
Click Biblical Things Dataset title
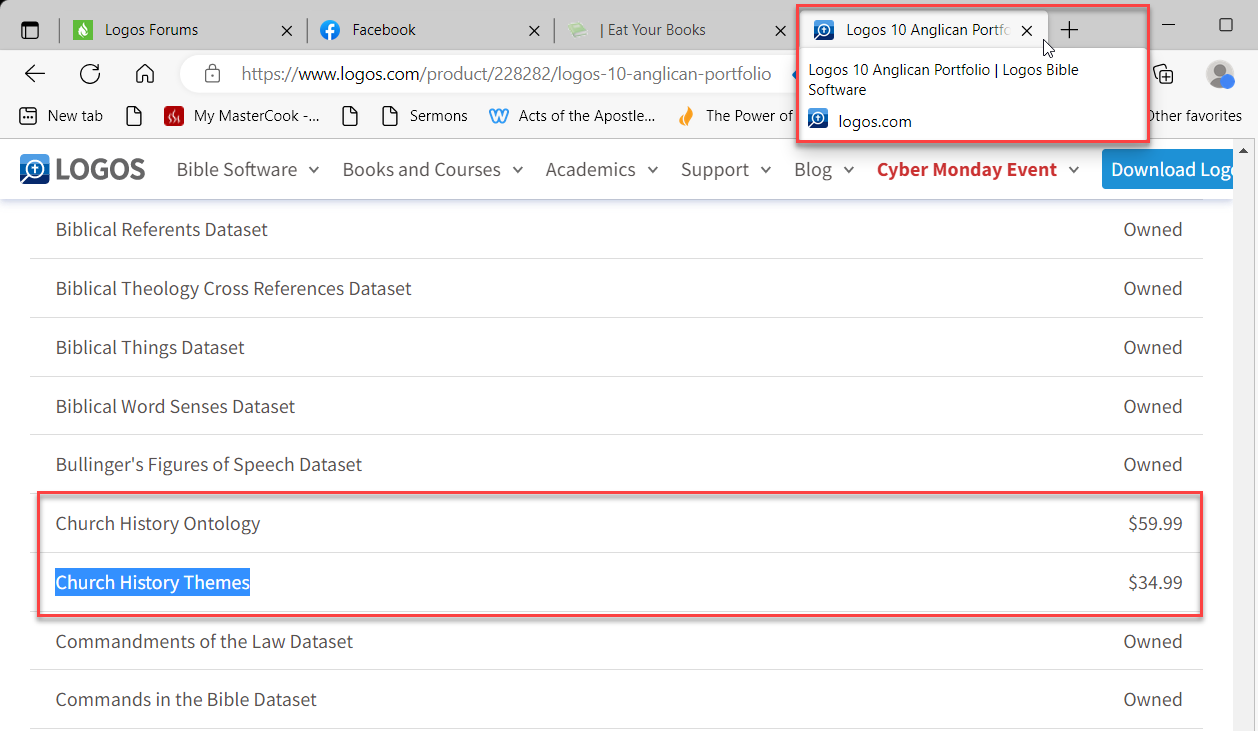click(150, 347)
